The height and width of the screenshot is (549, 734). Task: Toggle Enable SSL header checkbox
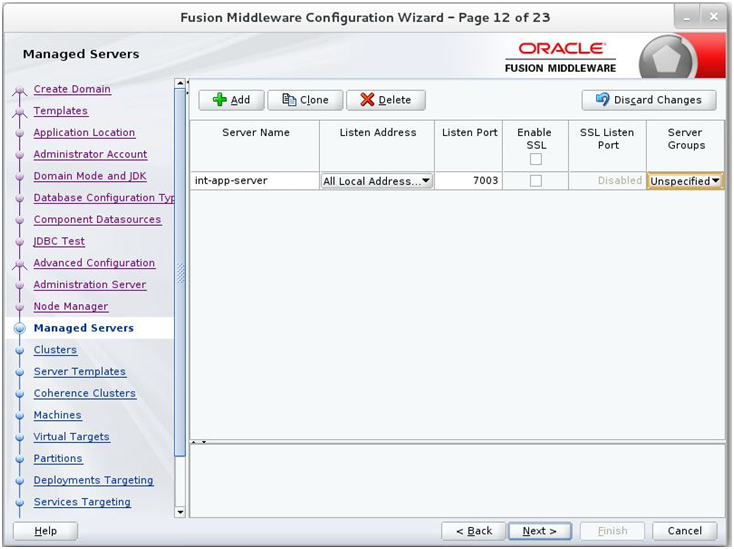[x=536, y=159]
